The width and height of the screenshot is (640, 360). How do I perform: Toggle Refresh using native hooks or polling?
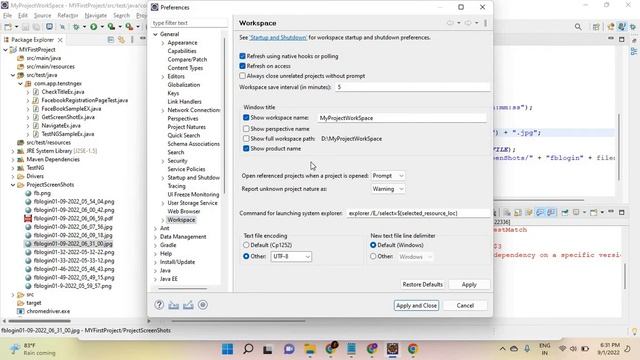(x=242, y=56)
